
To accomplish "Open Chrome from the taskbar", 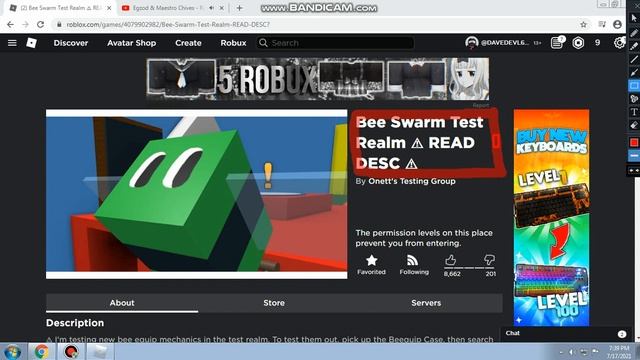I will [41, 352].
